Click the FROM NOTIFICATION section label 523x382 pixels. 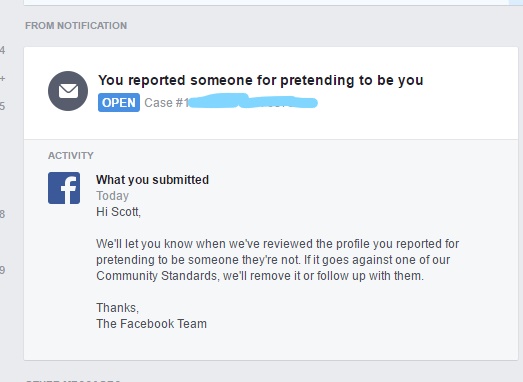76,26
